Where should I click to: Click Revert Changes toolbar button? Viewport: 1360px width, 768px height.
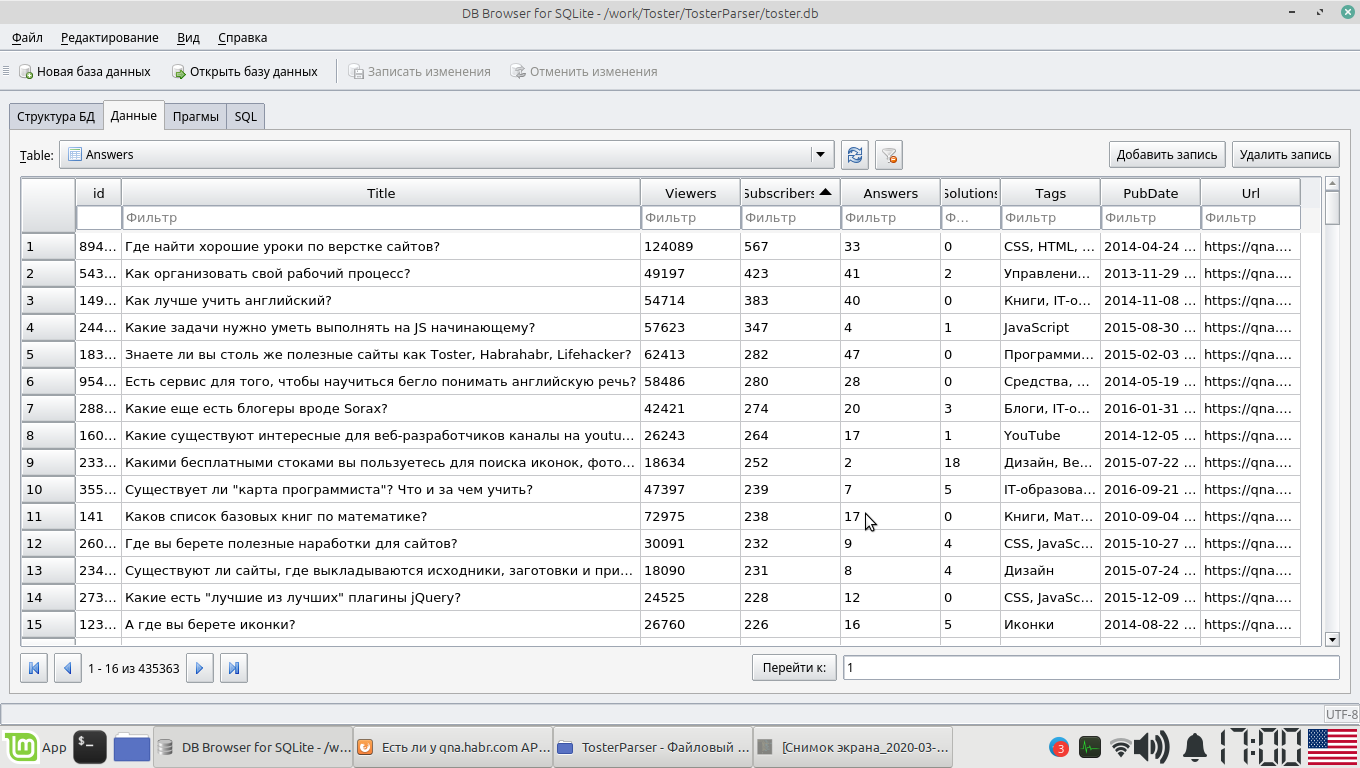click(x=584, y=72)
